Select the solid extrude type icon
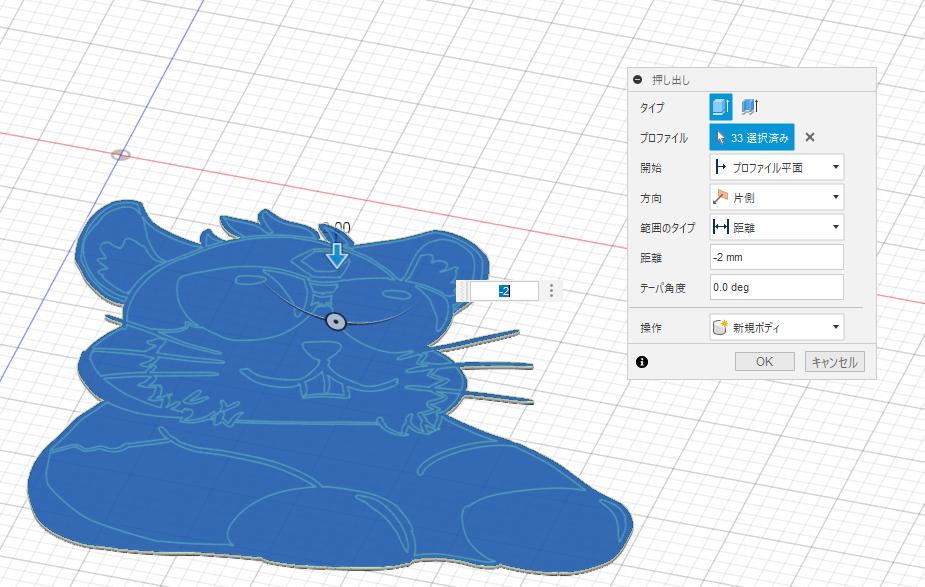The height and width of the screenshot is (587, 925). (720, 107)
